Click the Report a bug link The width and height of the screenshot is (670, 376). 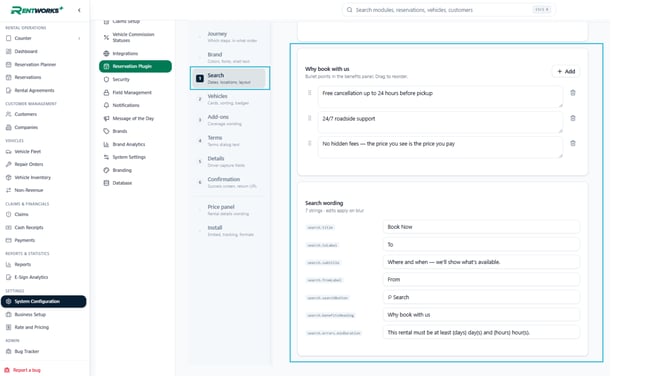pos(22,370)
